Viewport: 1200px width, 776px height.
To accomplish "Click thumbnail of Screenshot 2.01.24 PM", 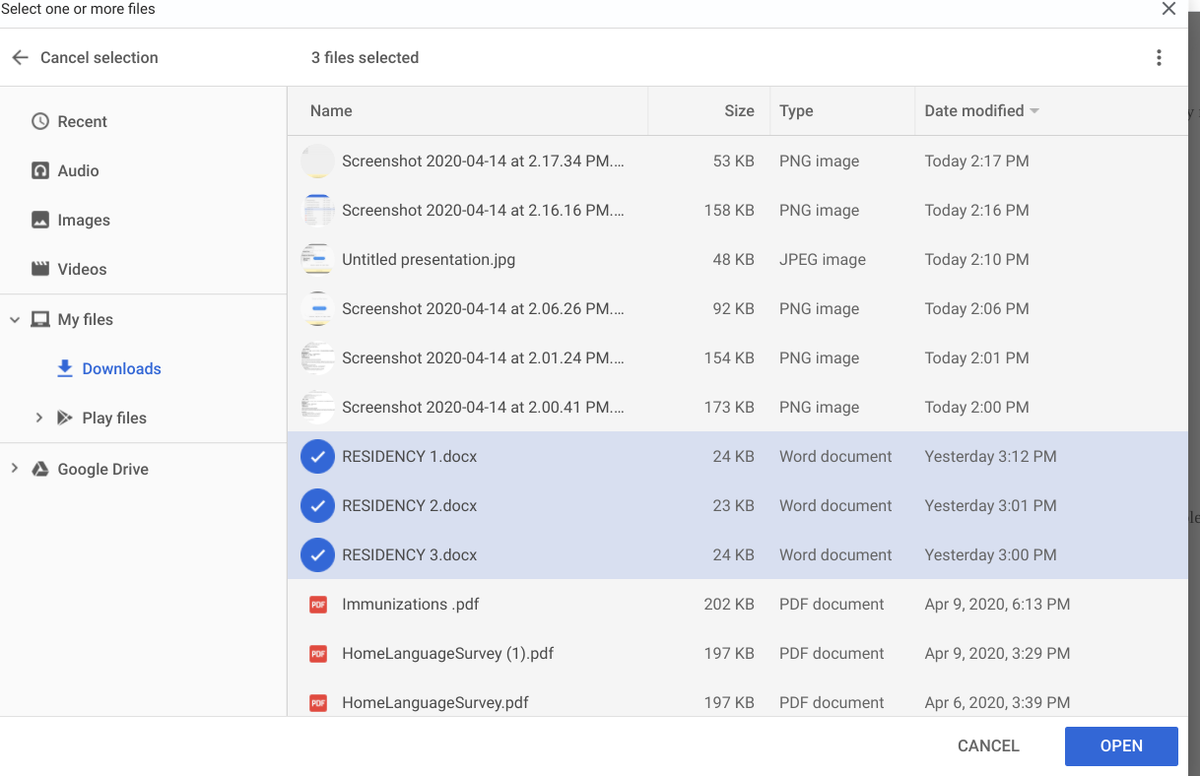I will pyautogui.click(x=317, y=357).
